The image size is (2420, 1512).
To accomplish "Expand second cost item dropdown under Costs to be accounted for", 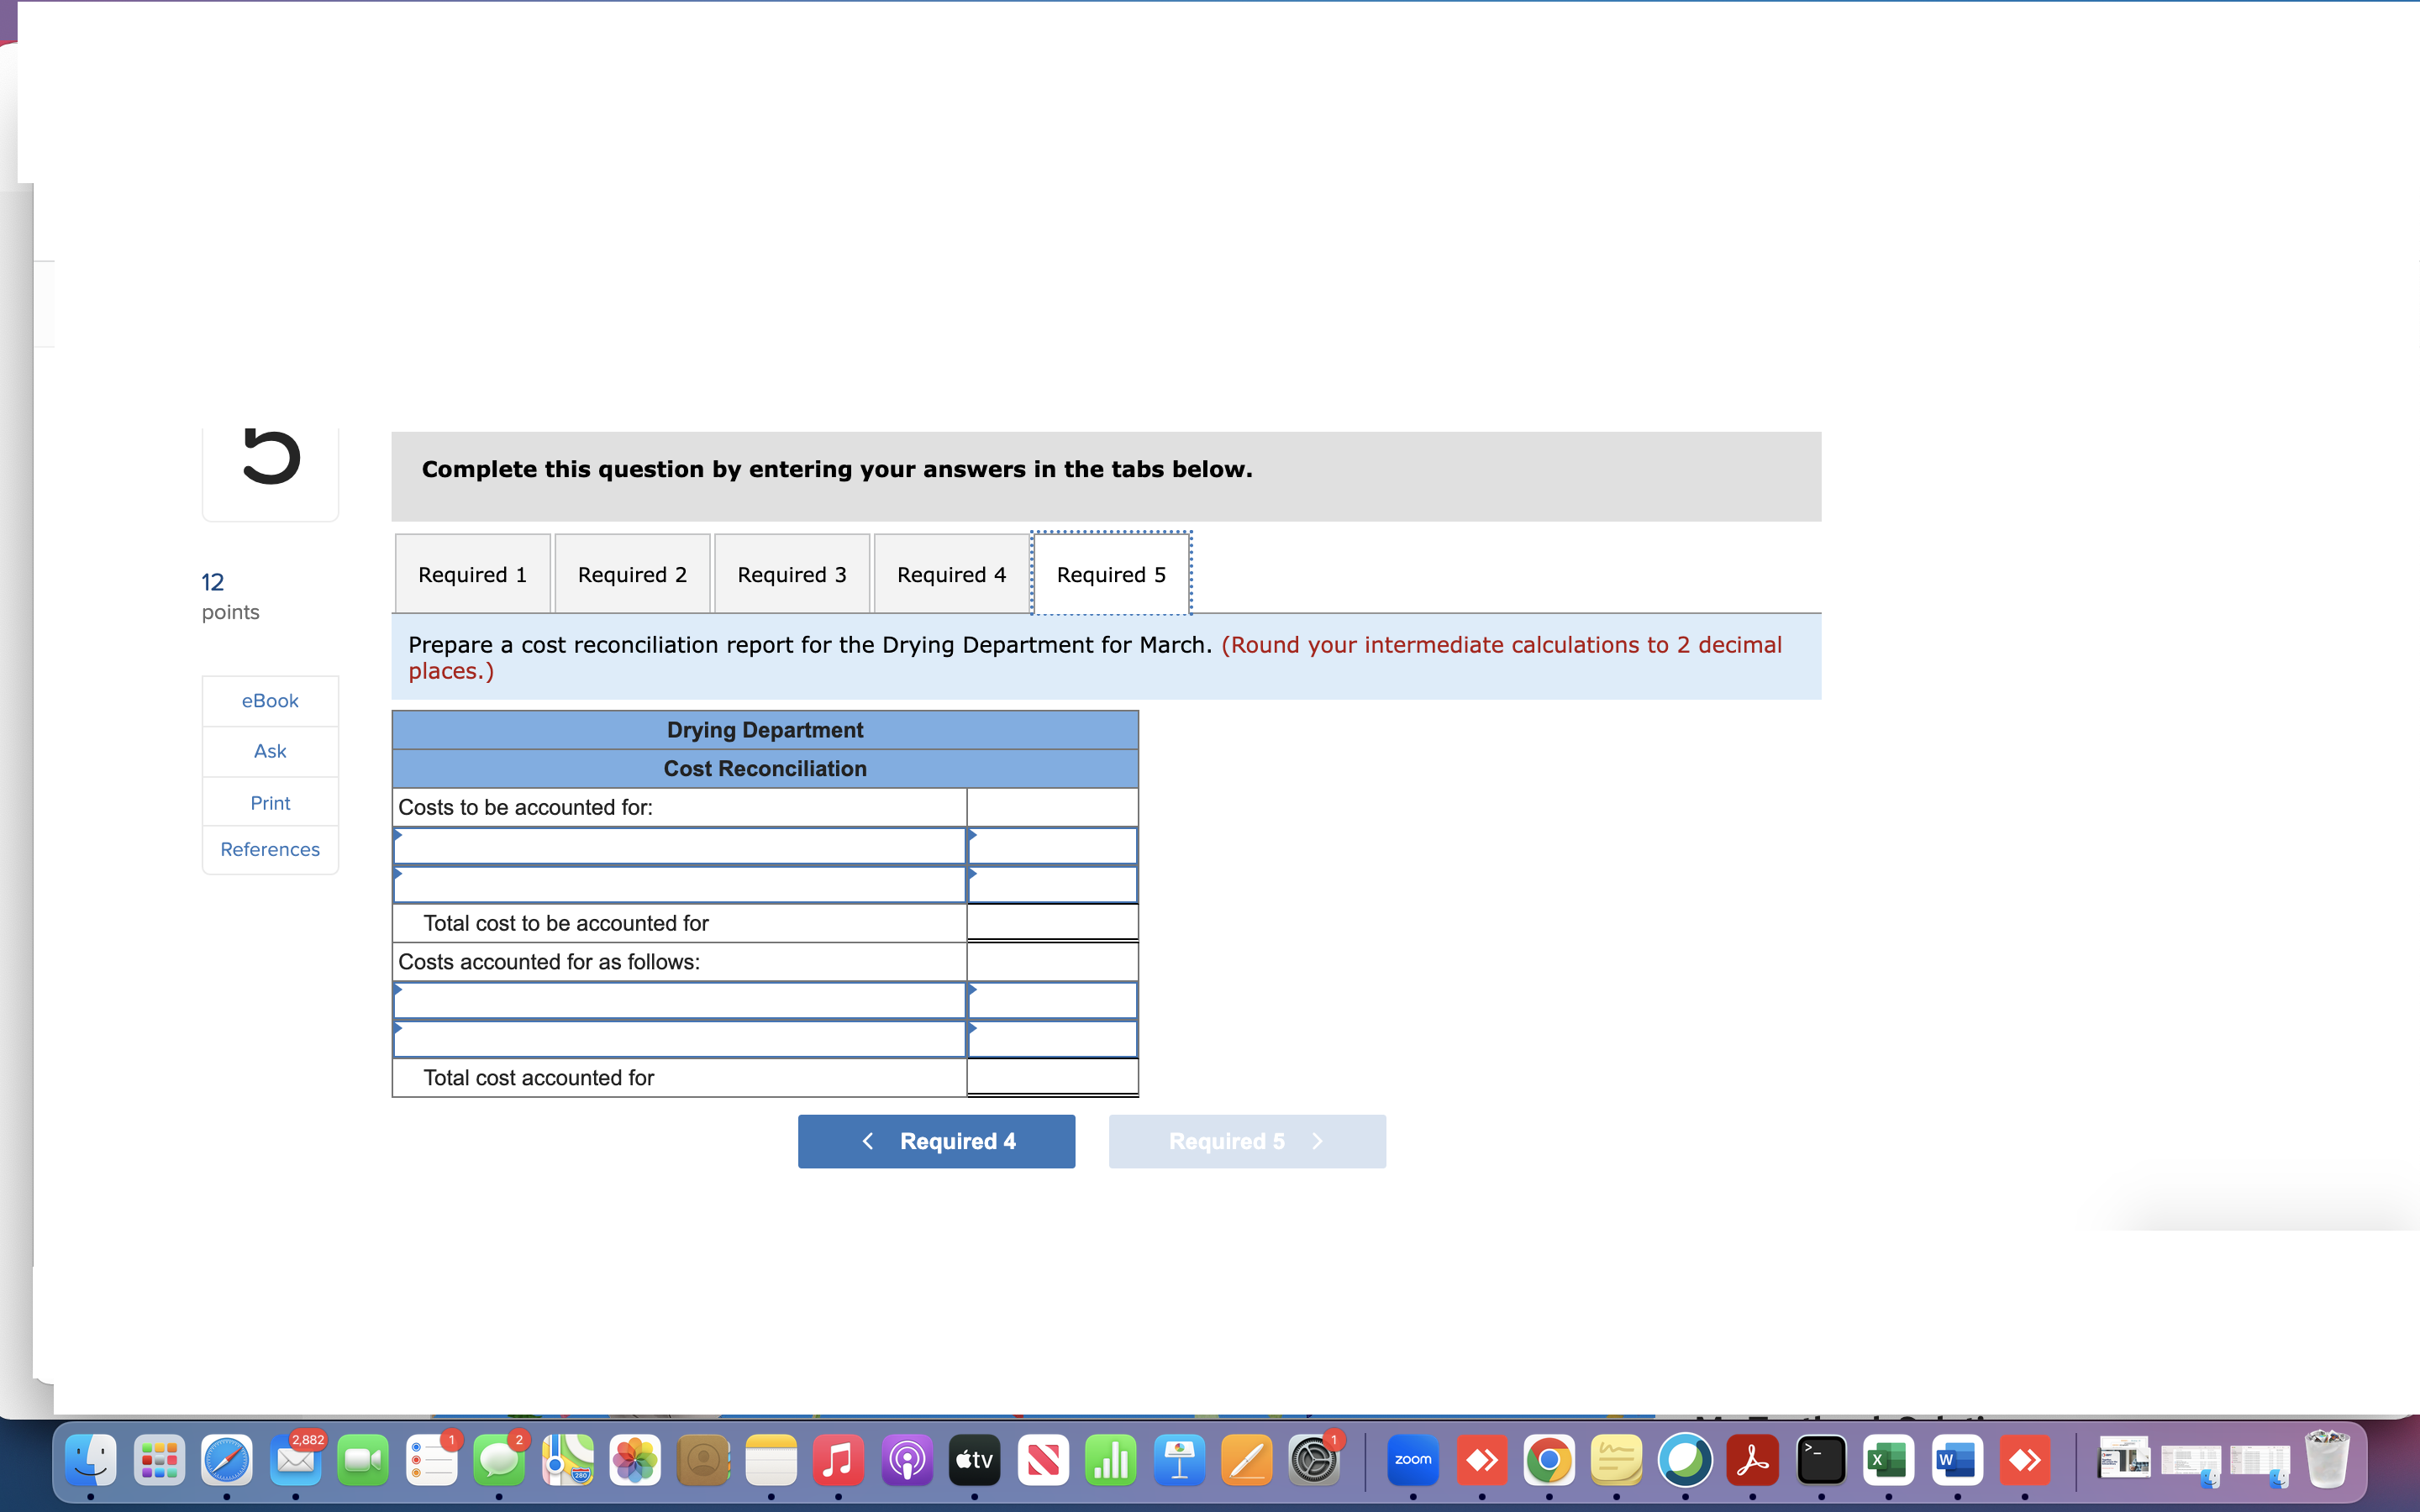I will [679, 885].
